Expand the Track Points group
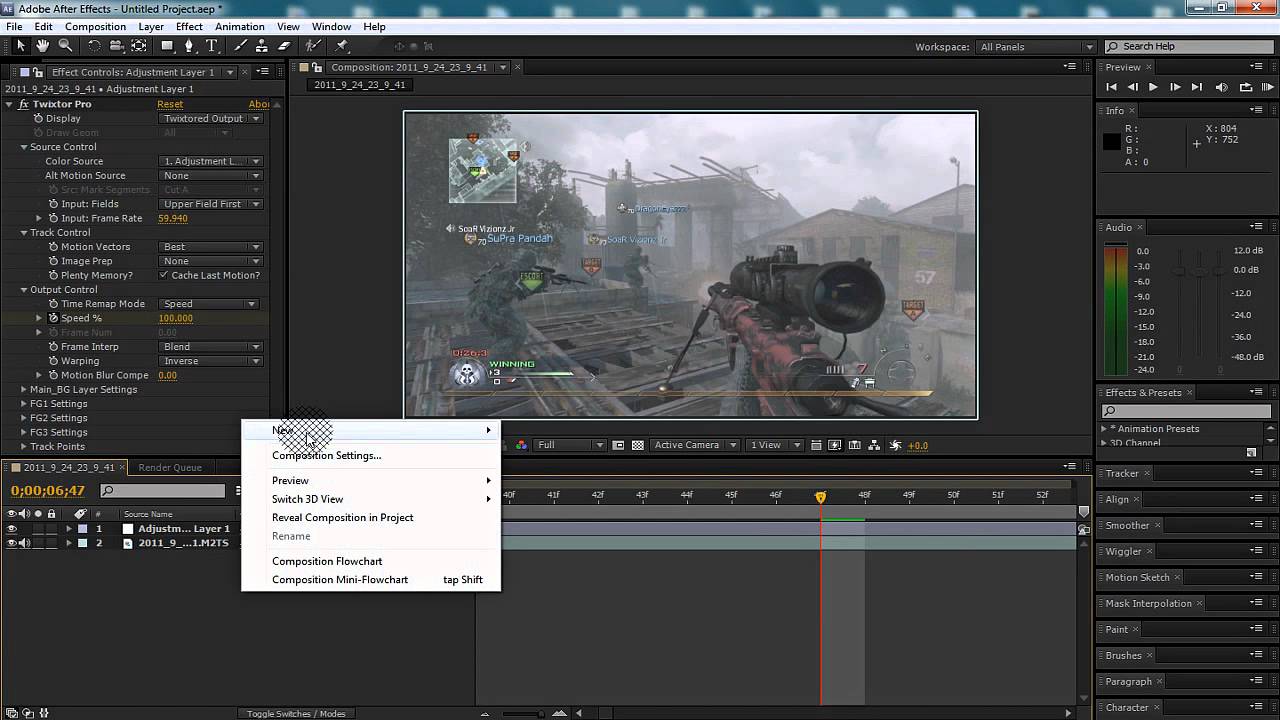This screenshot has height=720, width=1280. click(x=24, y=447)
